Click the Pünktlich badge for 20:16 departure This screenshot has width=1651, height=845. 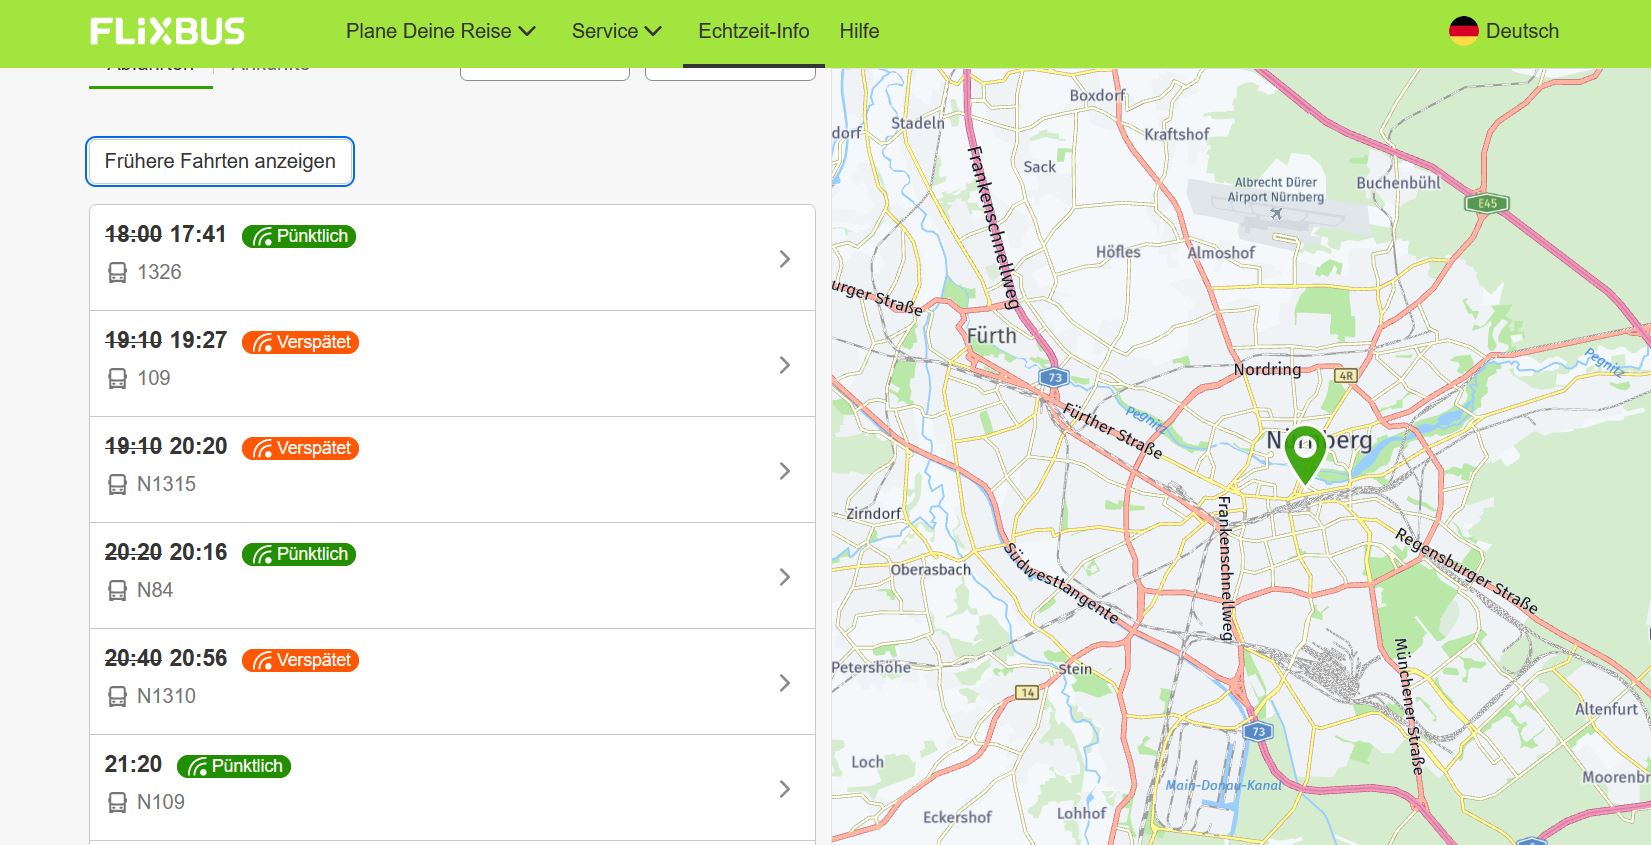click(x=299, y=554)
